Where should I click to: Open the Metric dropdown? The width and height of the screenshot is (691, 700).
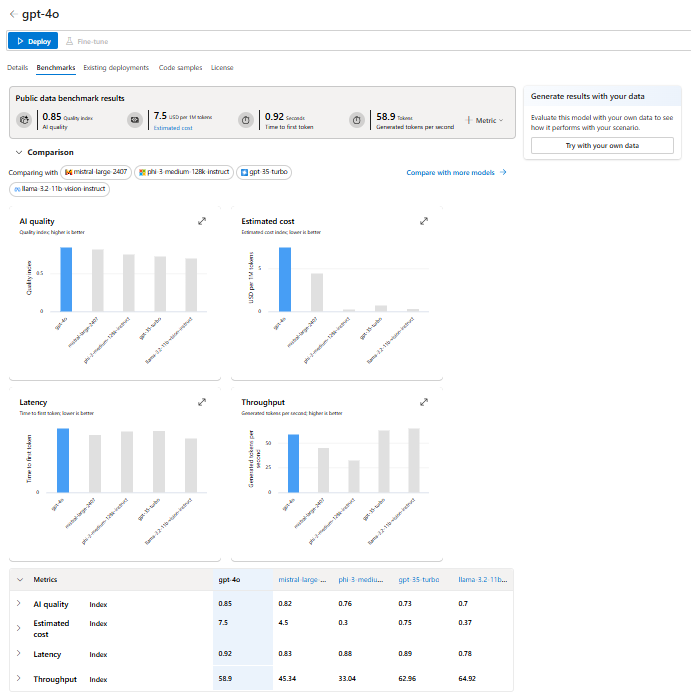tap(485, 121)
